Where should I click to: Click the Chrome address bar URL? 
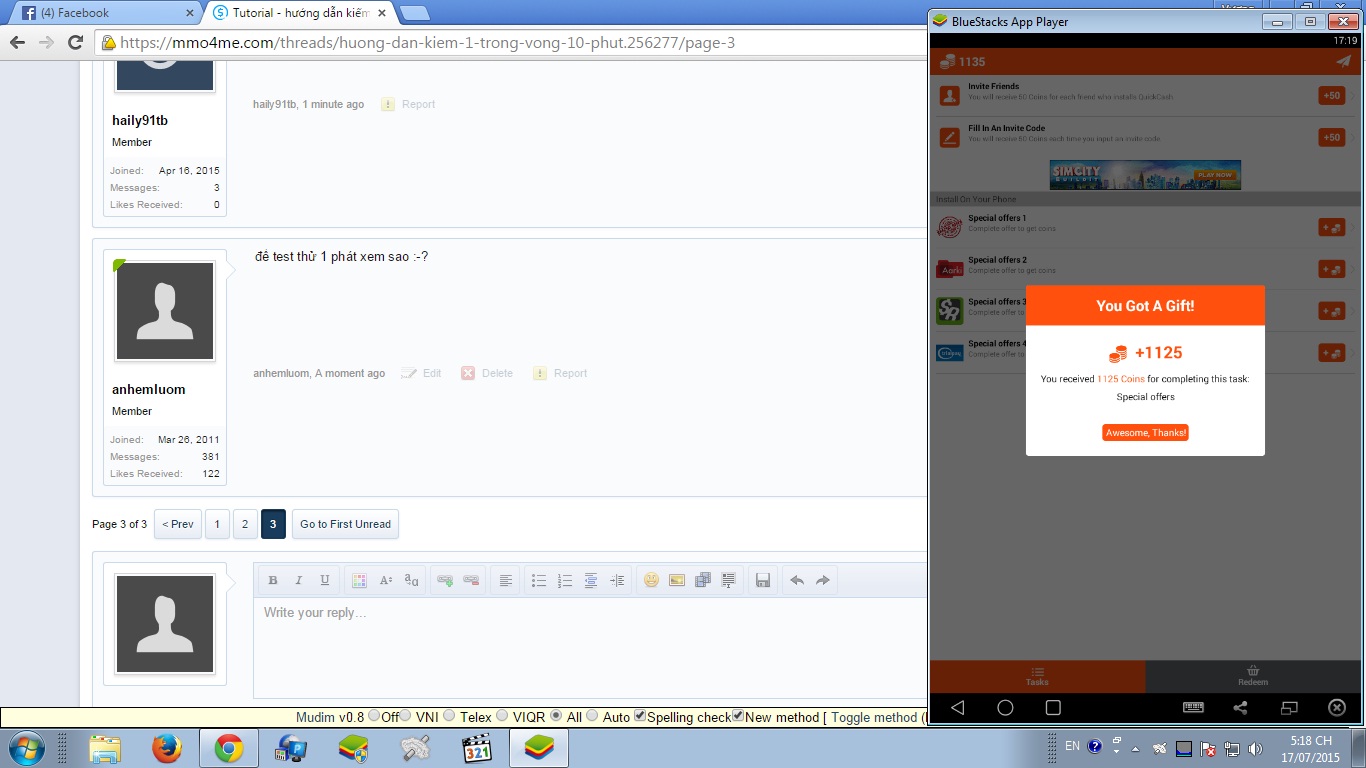tap(428, 43)
